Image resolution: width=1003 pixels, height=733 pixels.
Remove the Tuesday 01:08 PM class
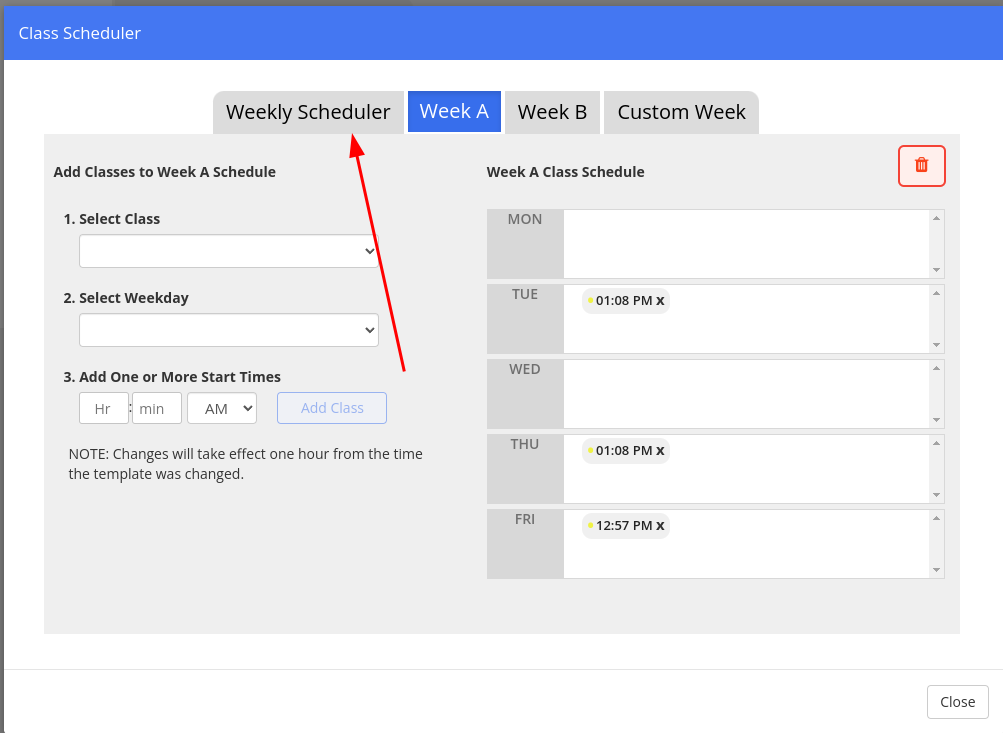(660, 301)
